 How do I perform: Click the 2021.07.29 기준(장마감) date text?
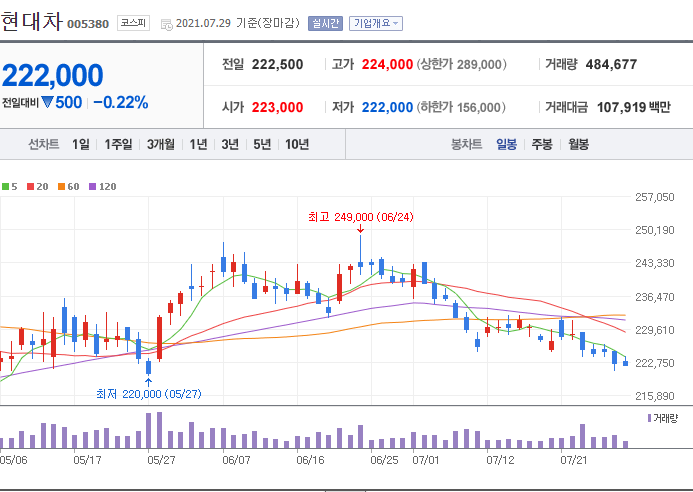[x=238, y=23]
